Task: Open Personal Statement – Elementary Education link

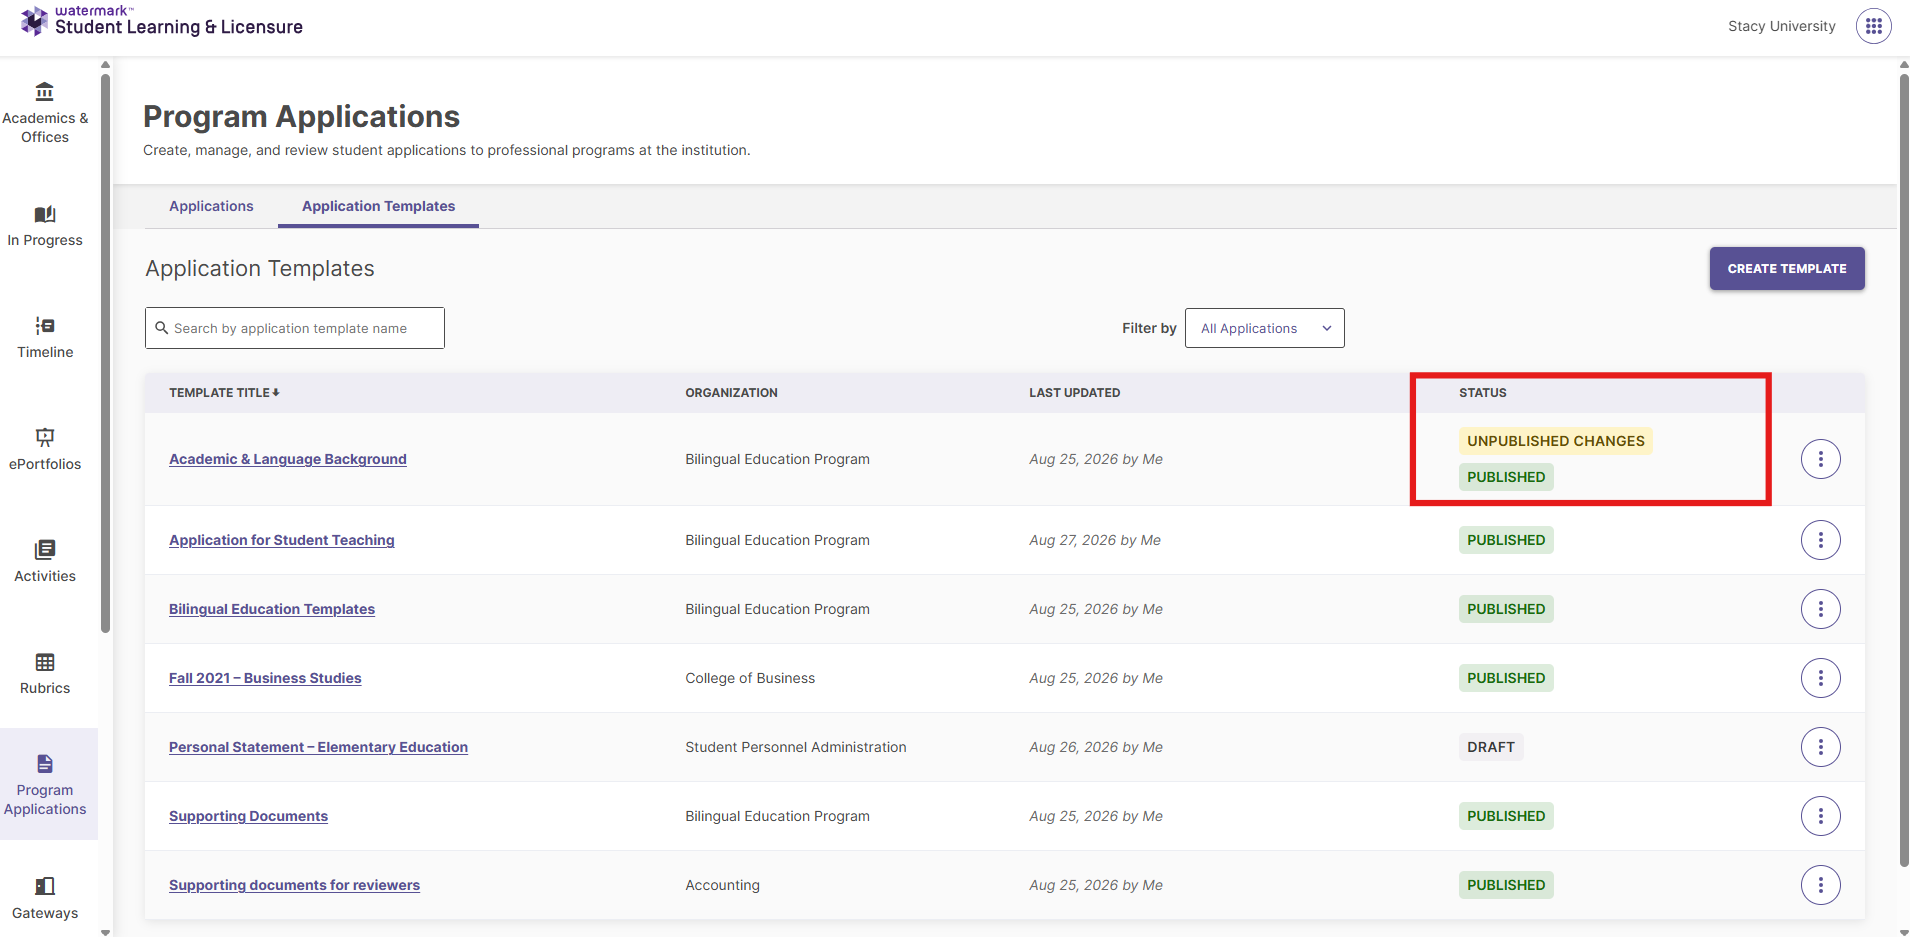Action: [318, 747]
